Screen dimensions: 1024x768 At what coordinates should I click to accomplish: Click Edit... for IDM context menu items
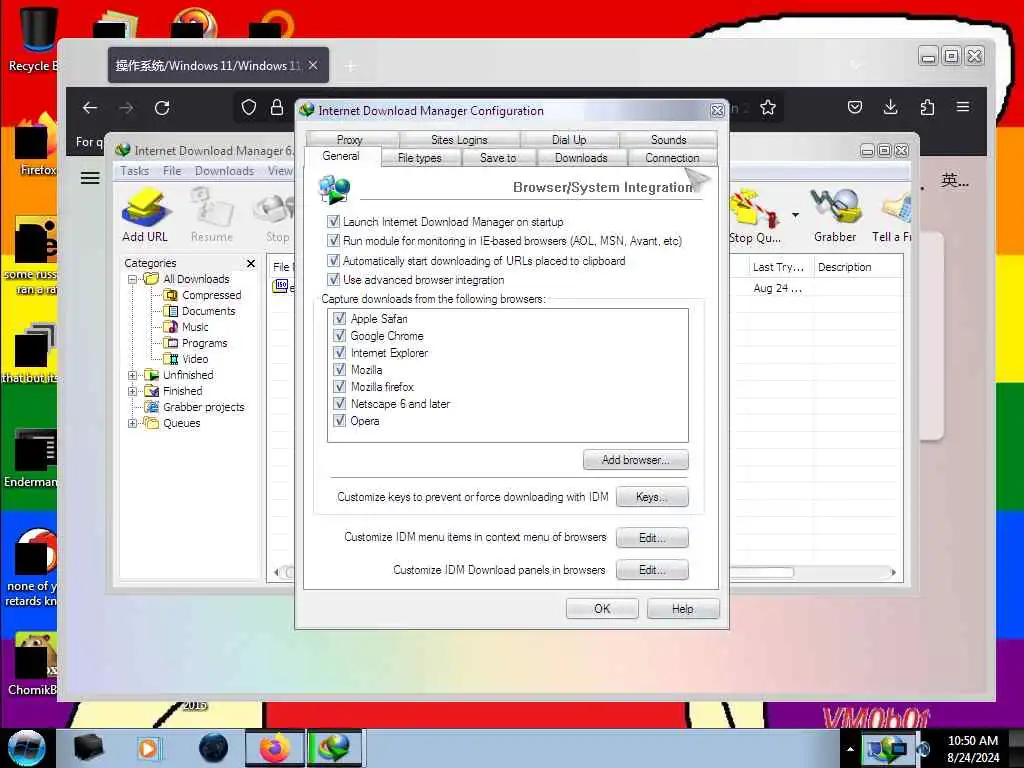652,537
